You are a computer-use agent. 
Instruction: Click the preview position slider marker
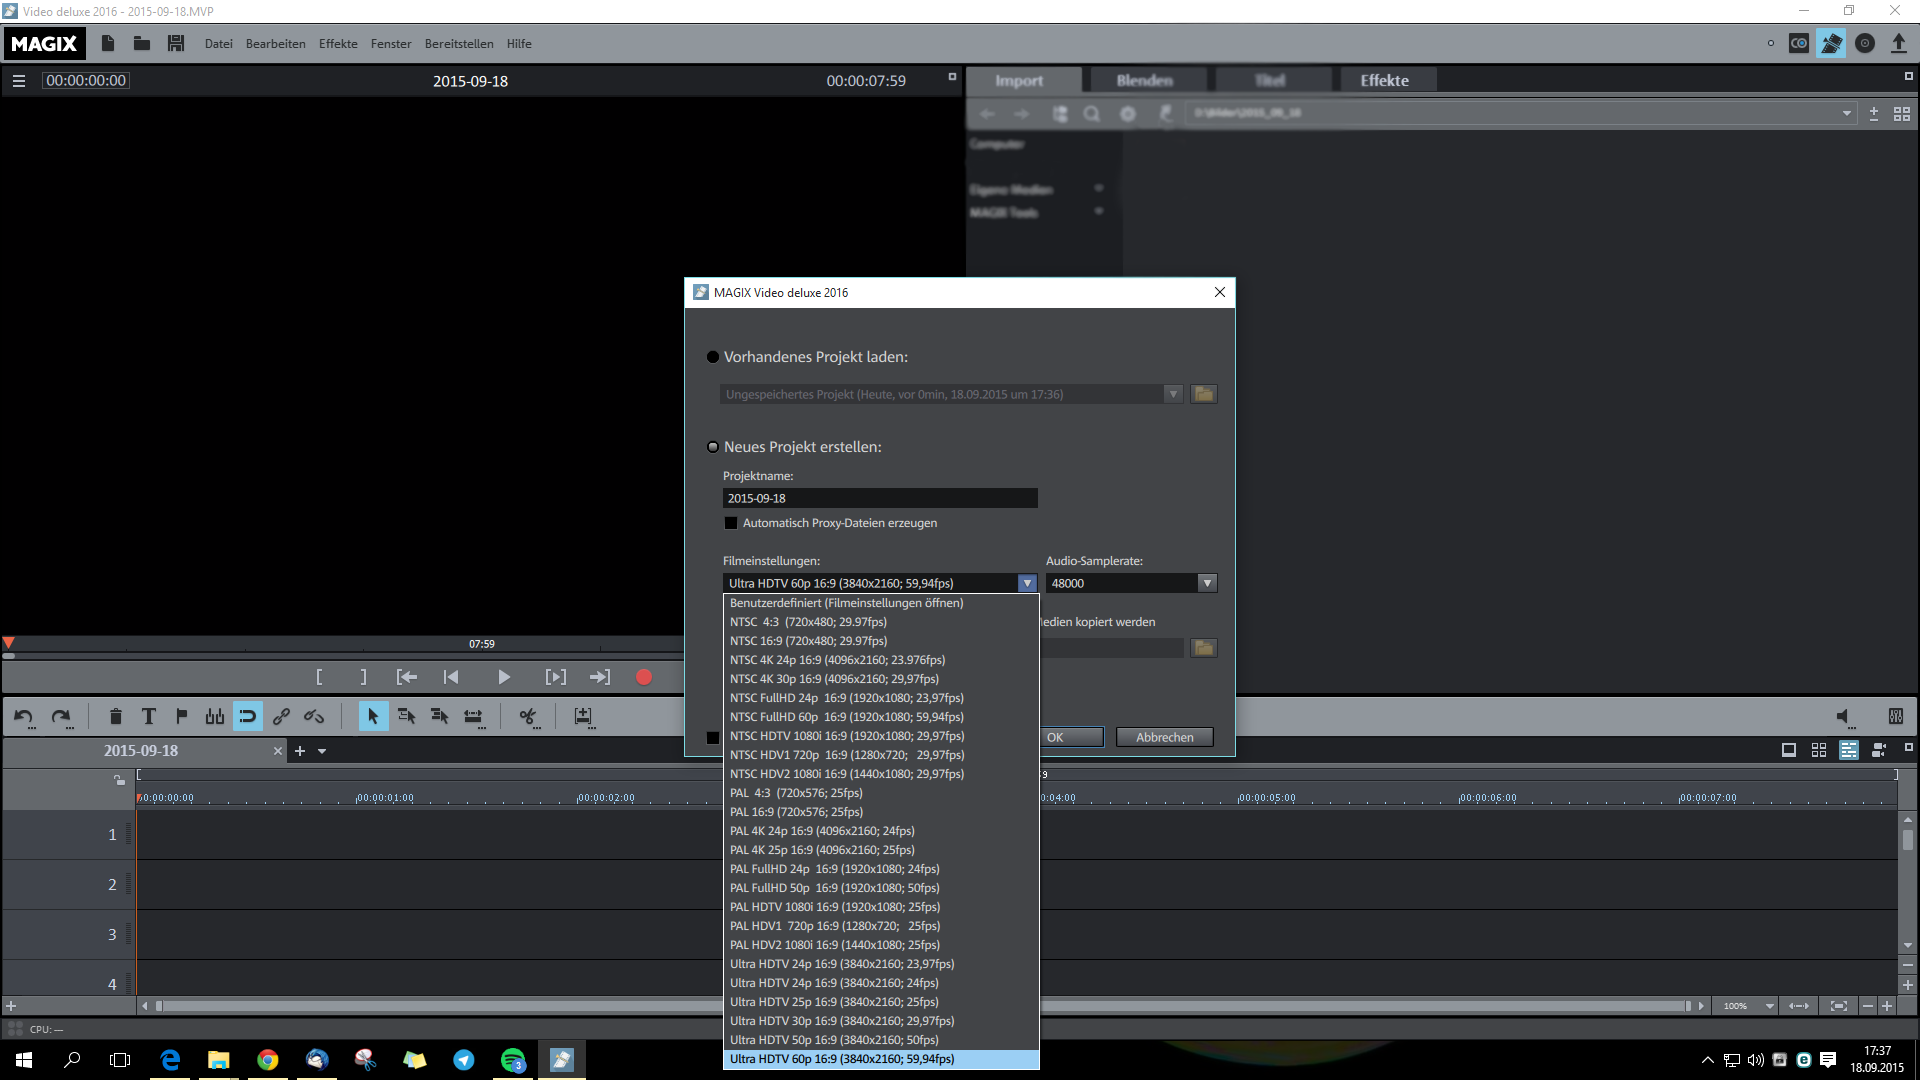coord(8,643)
